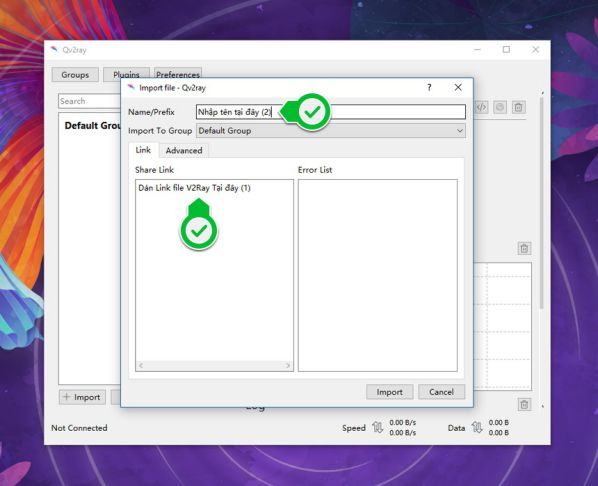
Task: Click the Import button in the dialog
Action: pyautogui.click(x=389, y=392)
